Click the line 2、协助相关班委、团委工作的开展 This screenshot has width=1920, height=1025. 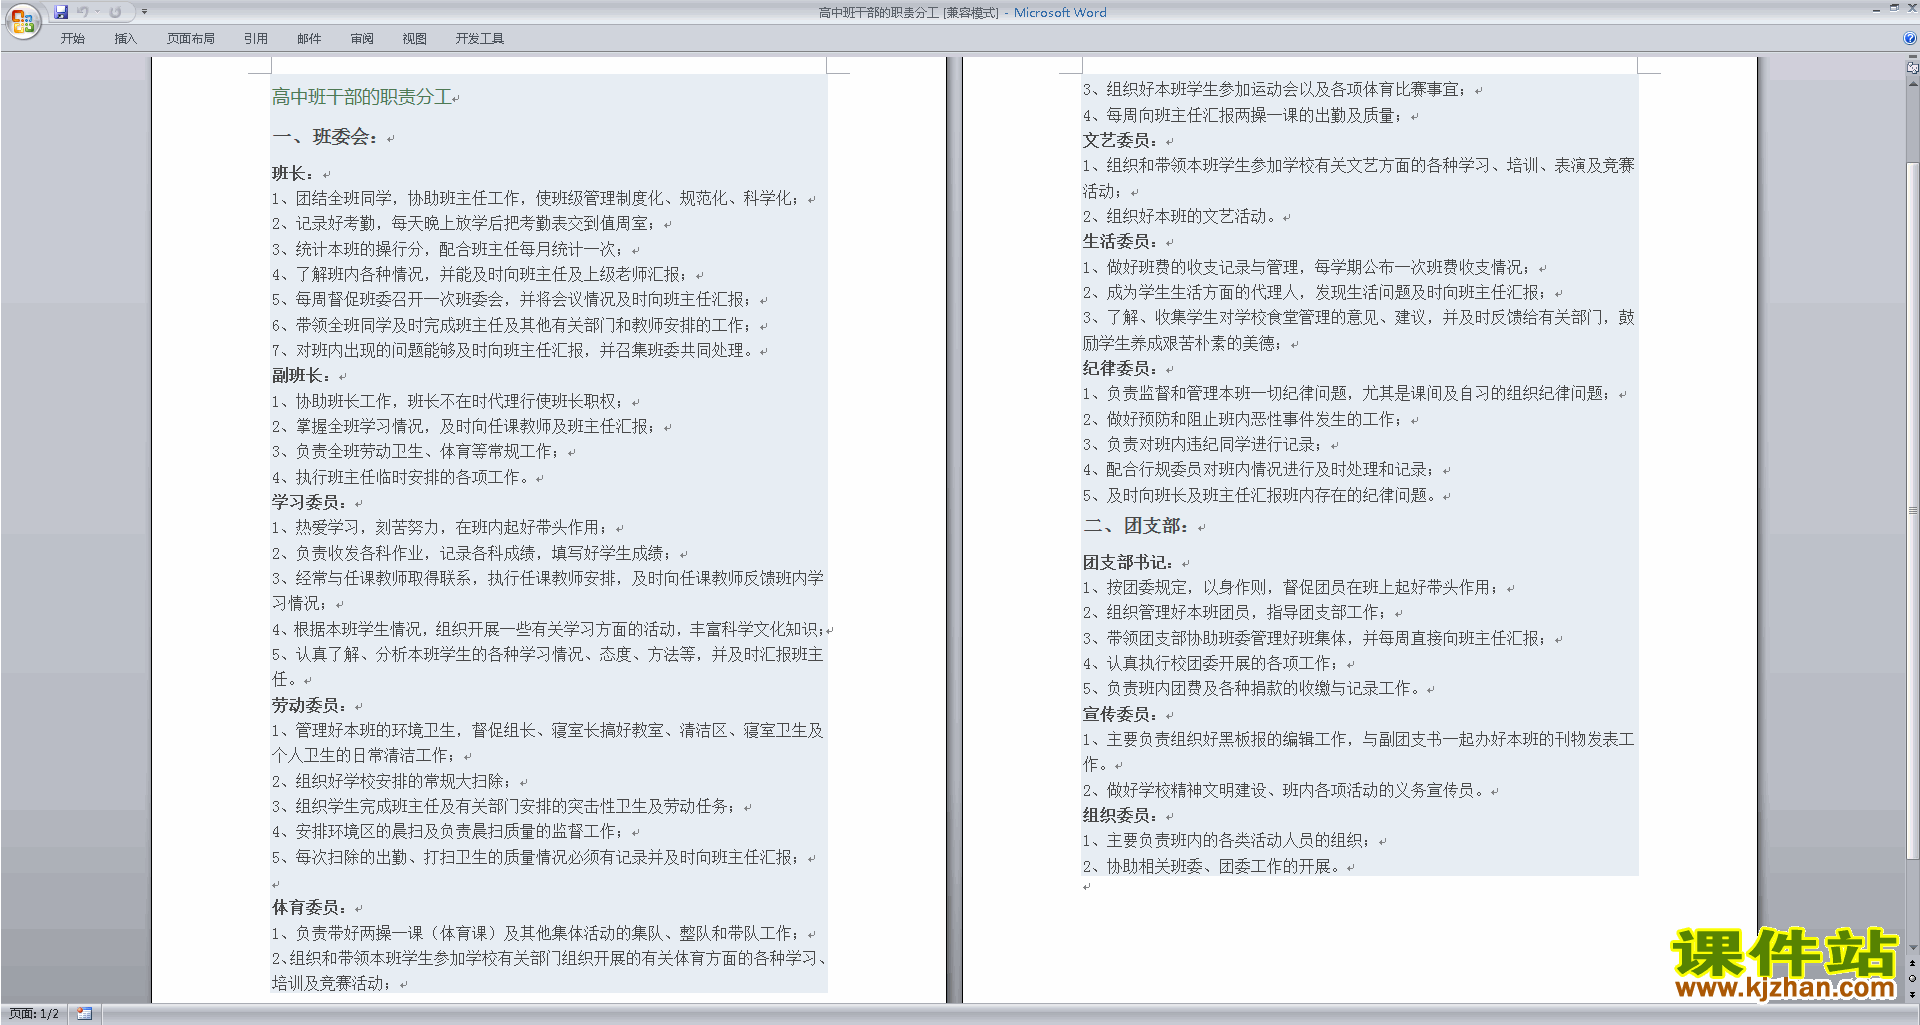tap(1212, 867)
